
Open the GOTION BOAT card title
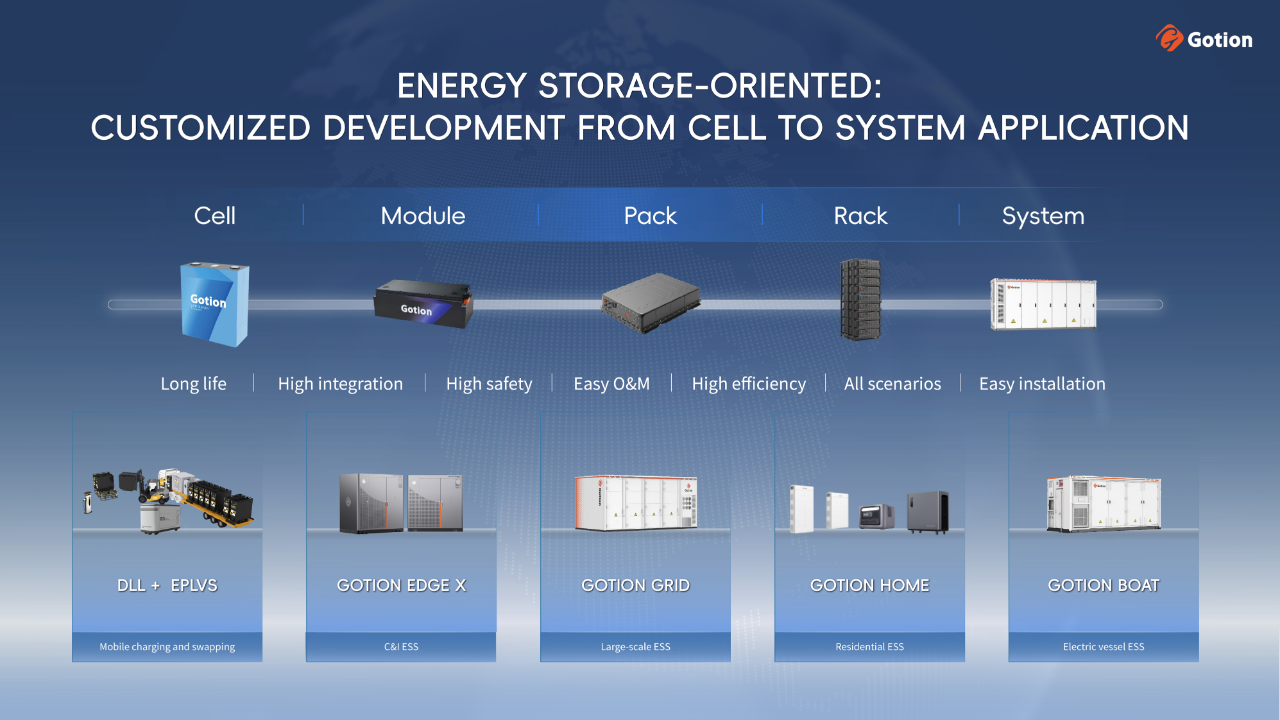pos(1104,585)
